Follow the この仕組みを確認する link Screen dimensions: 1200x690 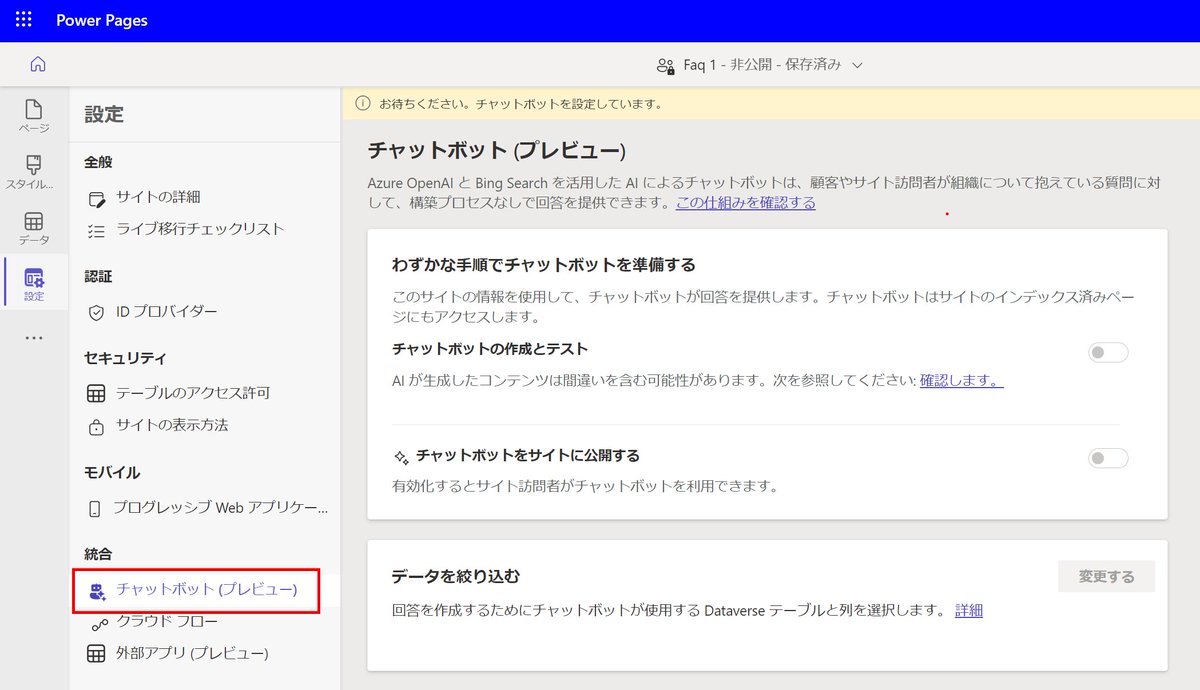point(746,203)
